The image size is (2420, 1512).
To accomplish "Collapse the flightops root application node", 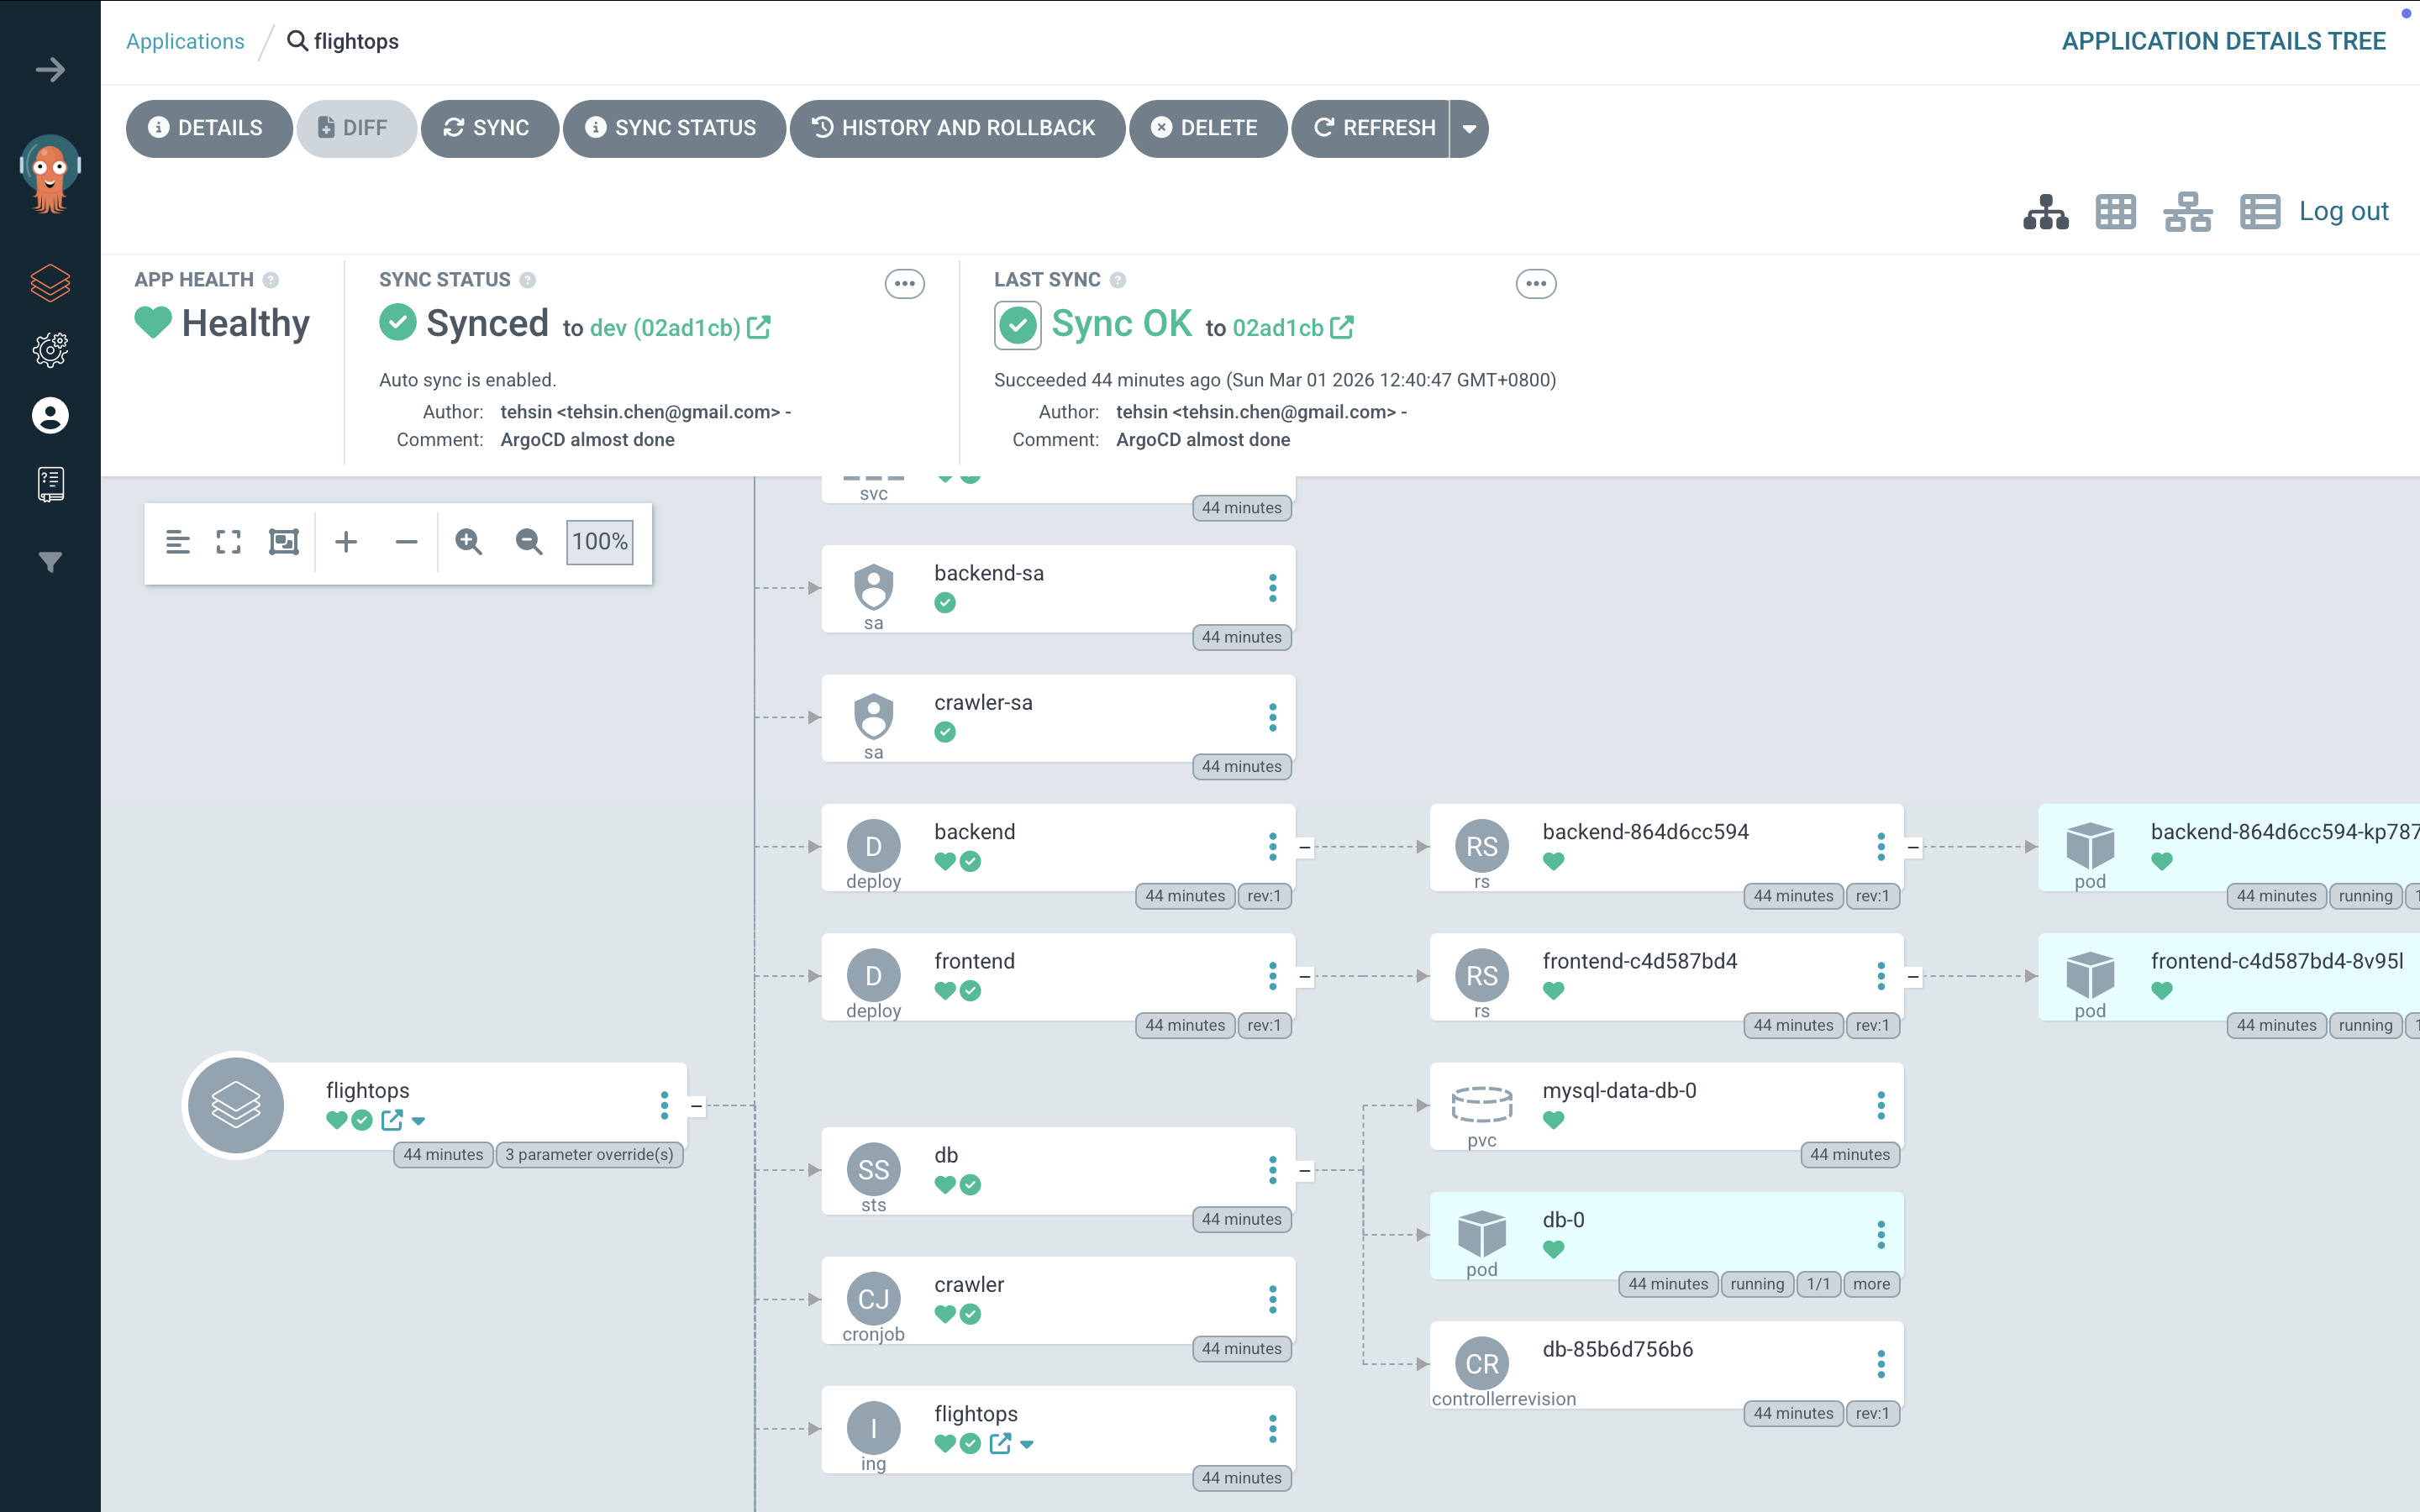I will click(696, 1106).
